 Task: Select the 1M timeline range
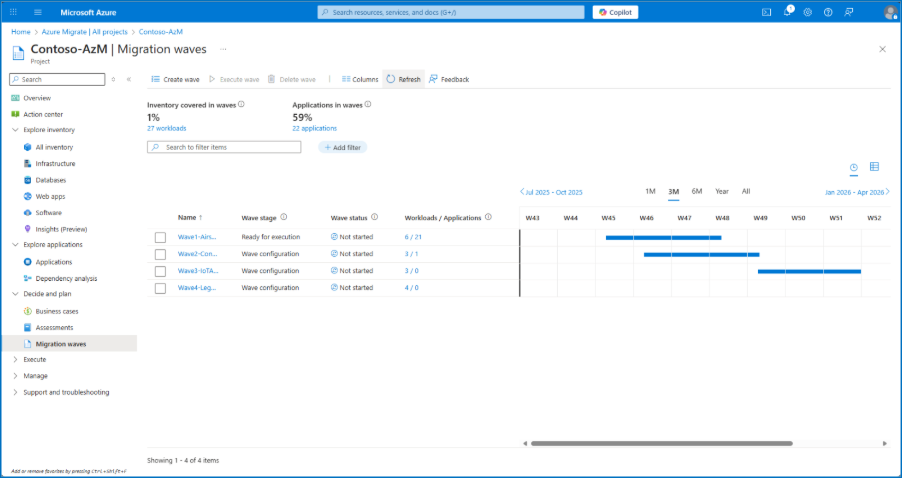[x=650, y=191]
